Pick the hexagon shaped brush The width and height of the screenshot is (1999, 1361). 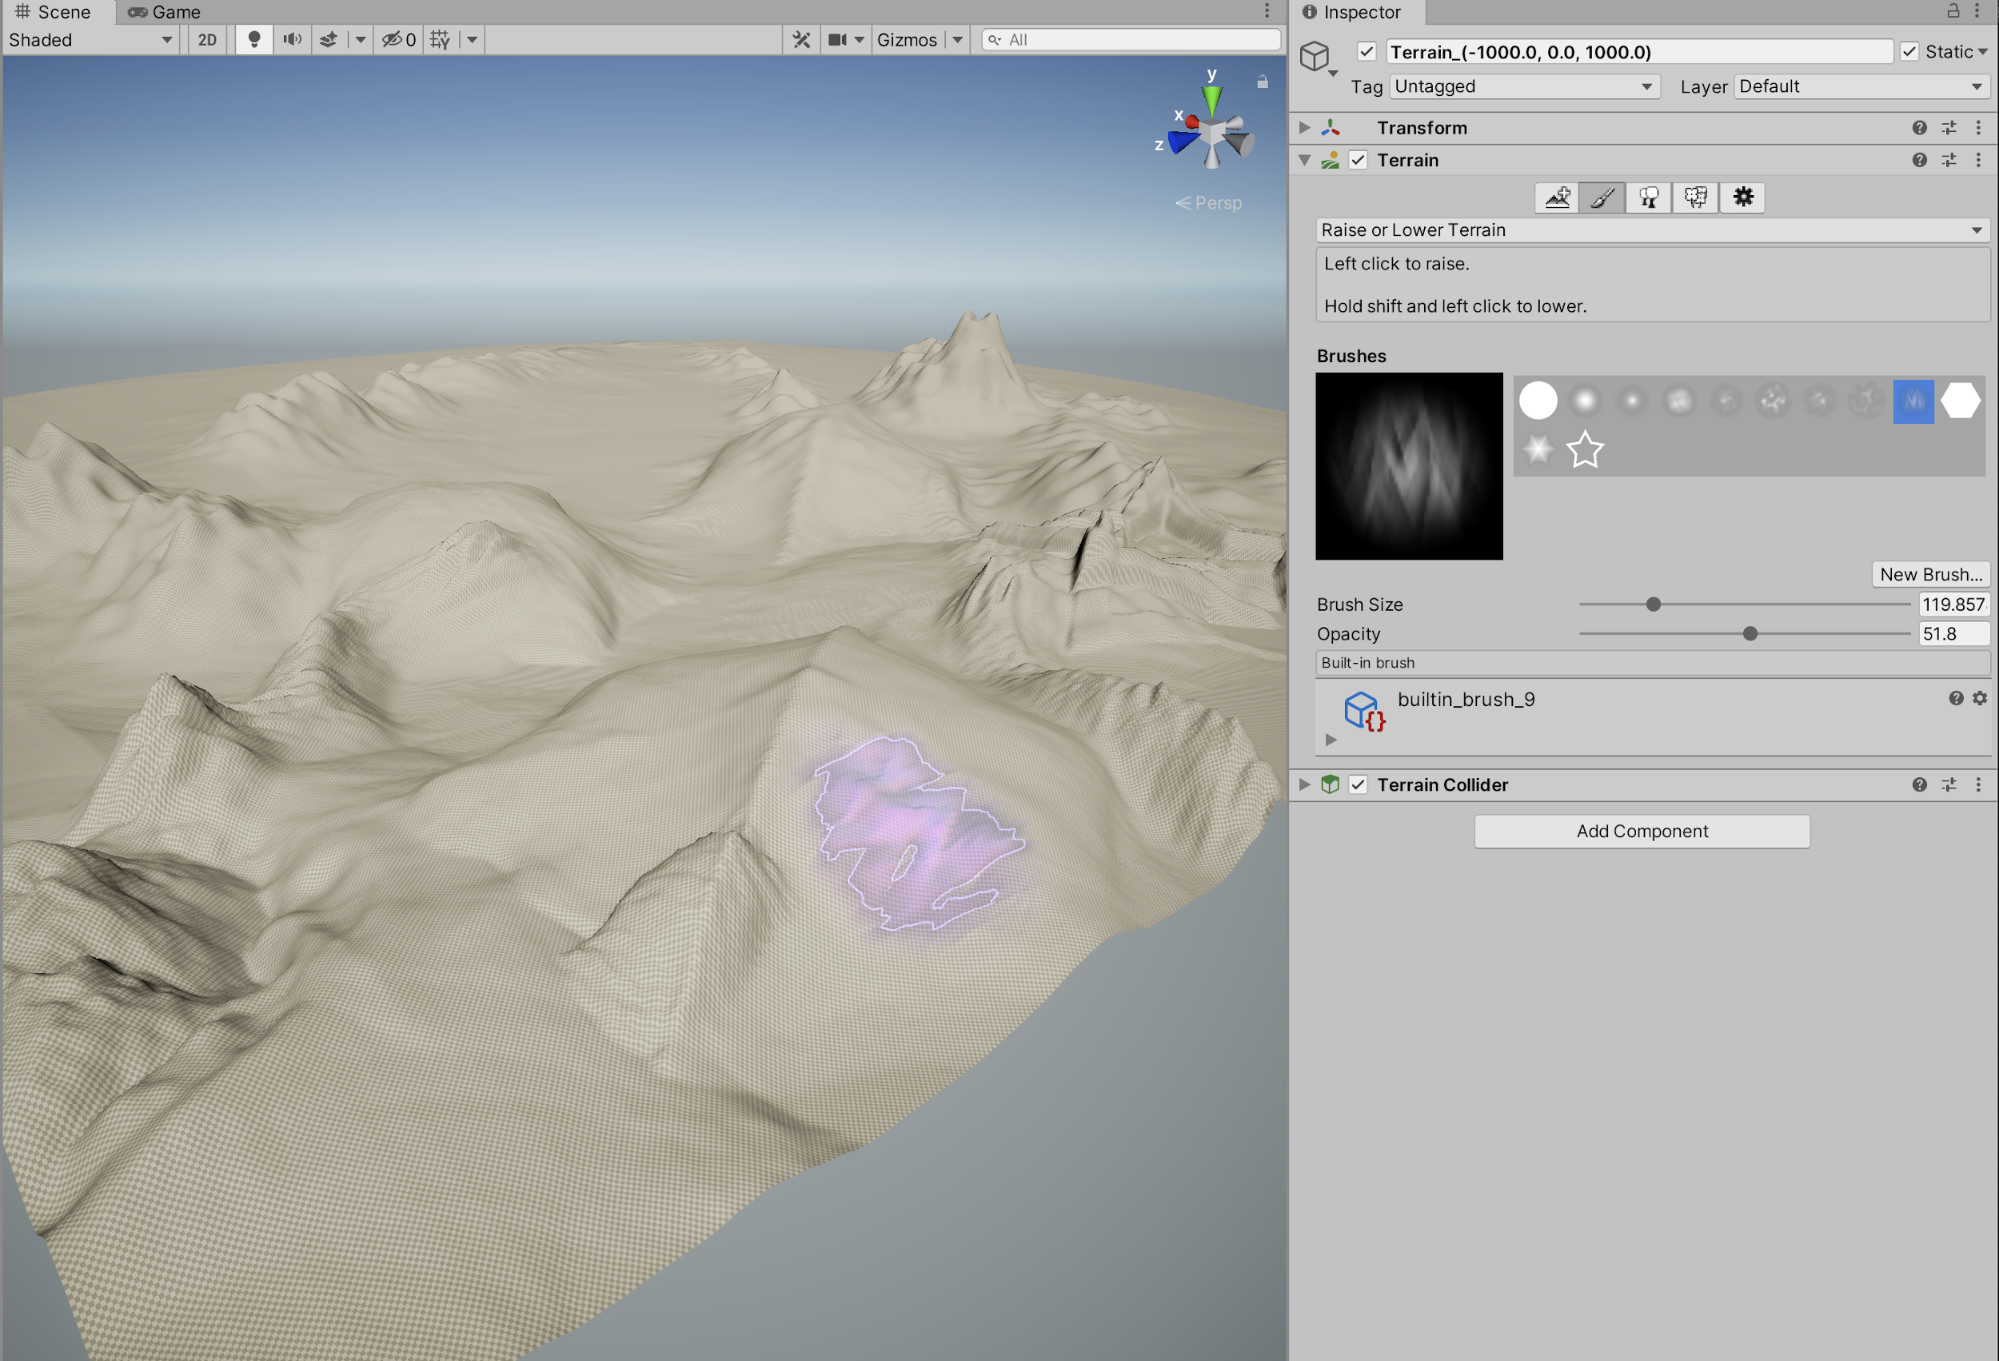click(x=1960, y=401)
